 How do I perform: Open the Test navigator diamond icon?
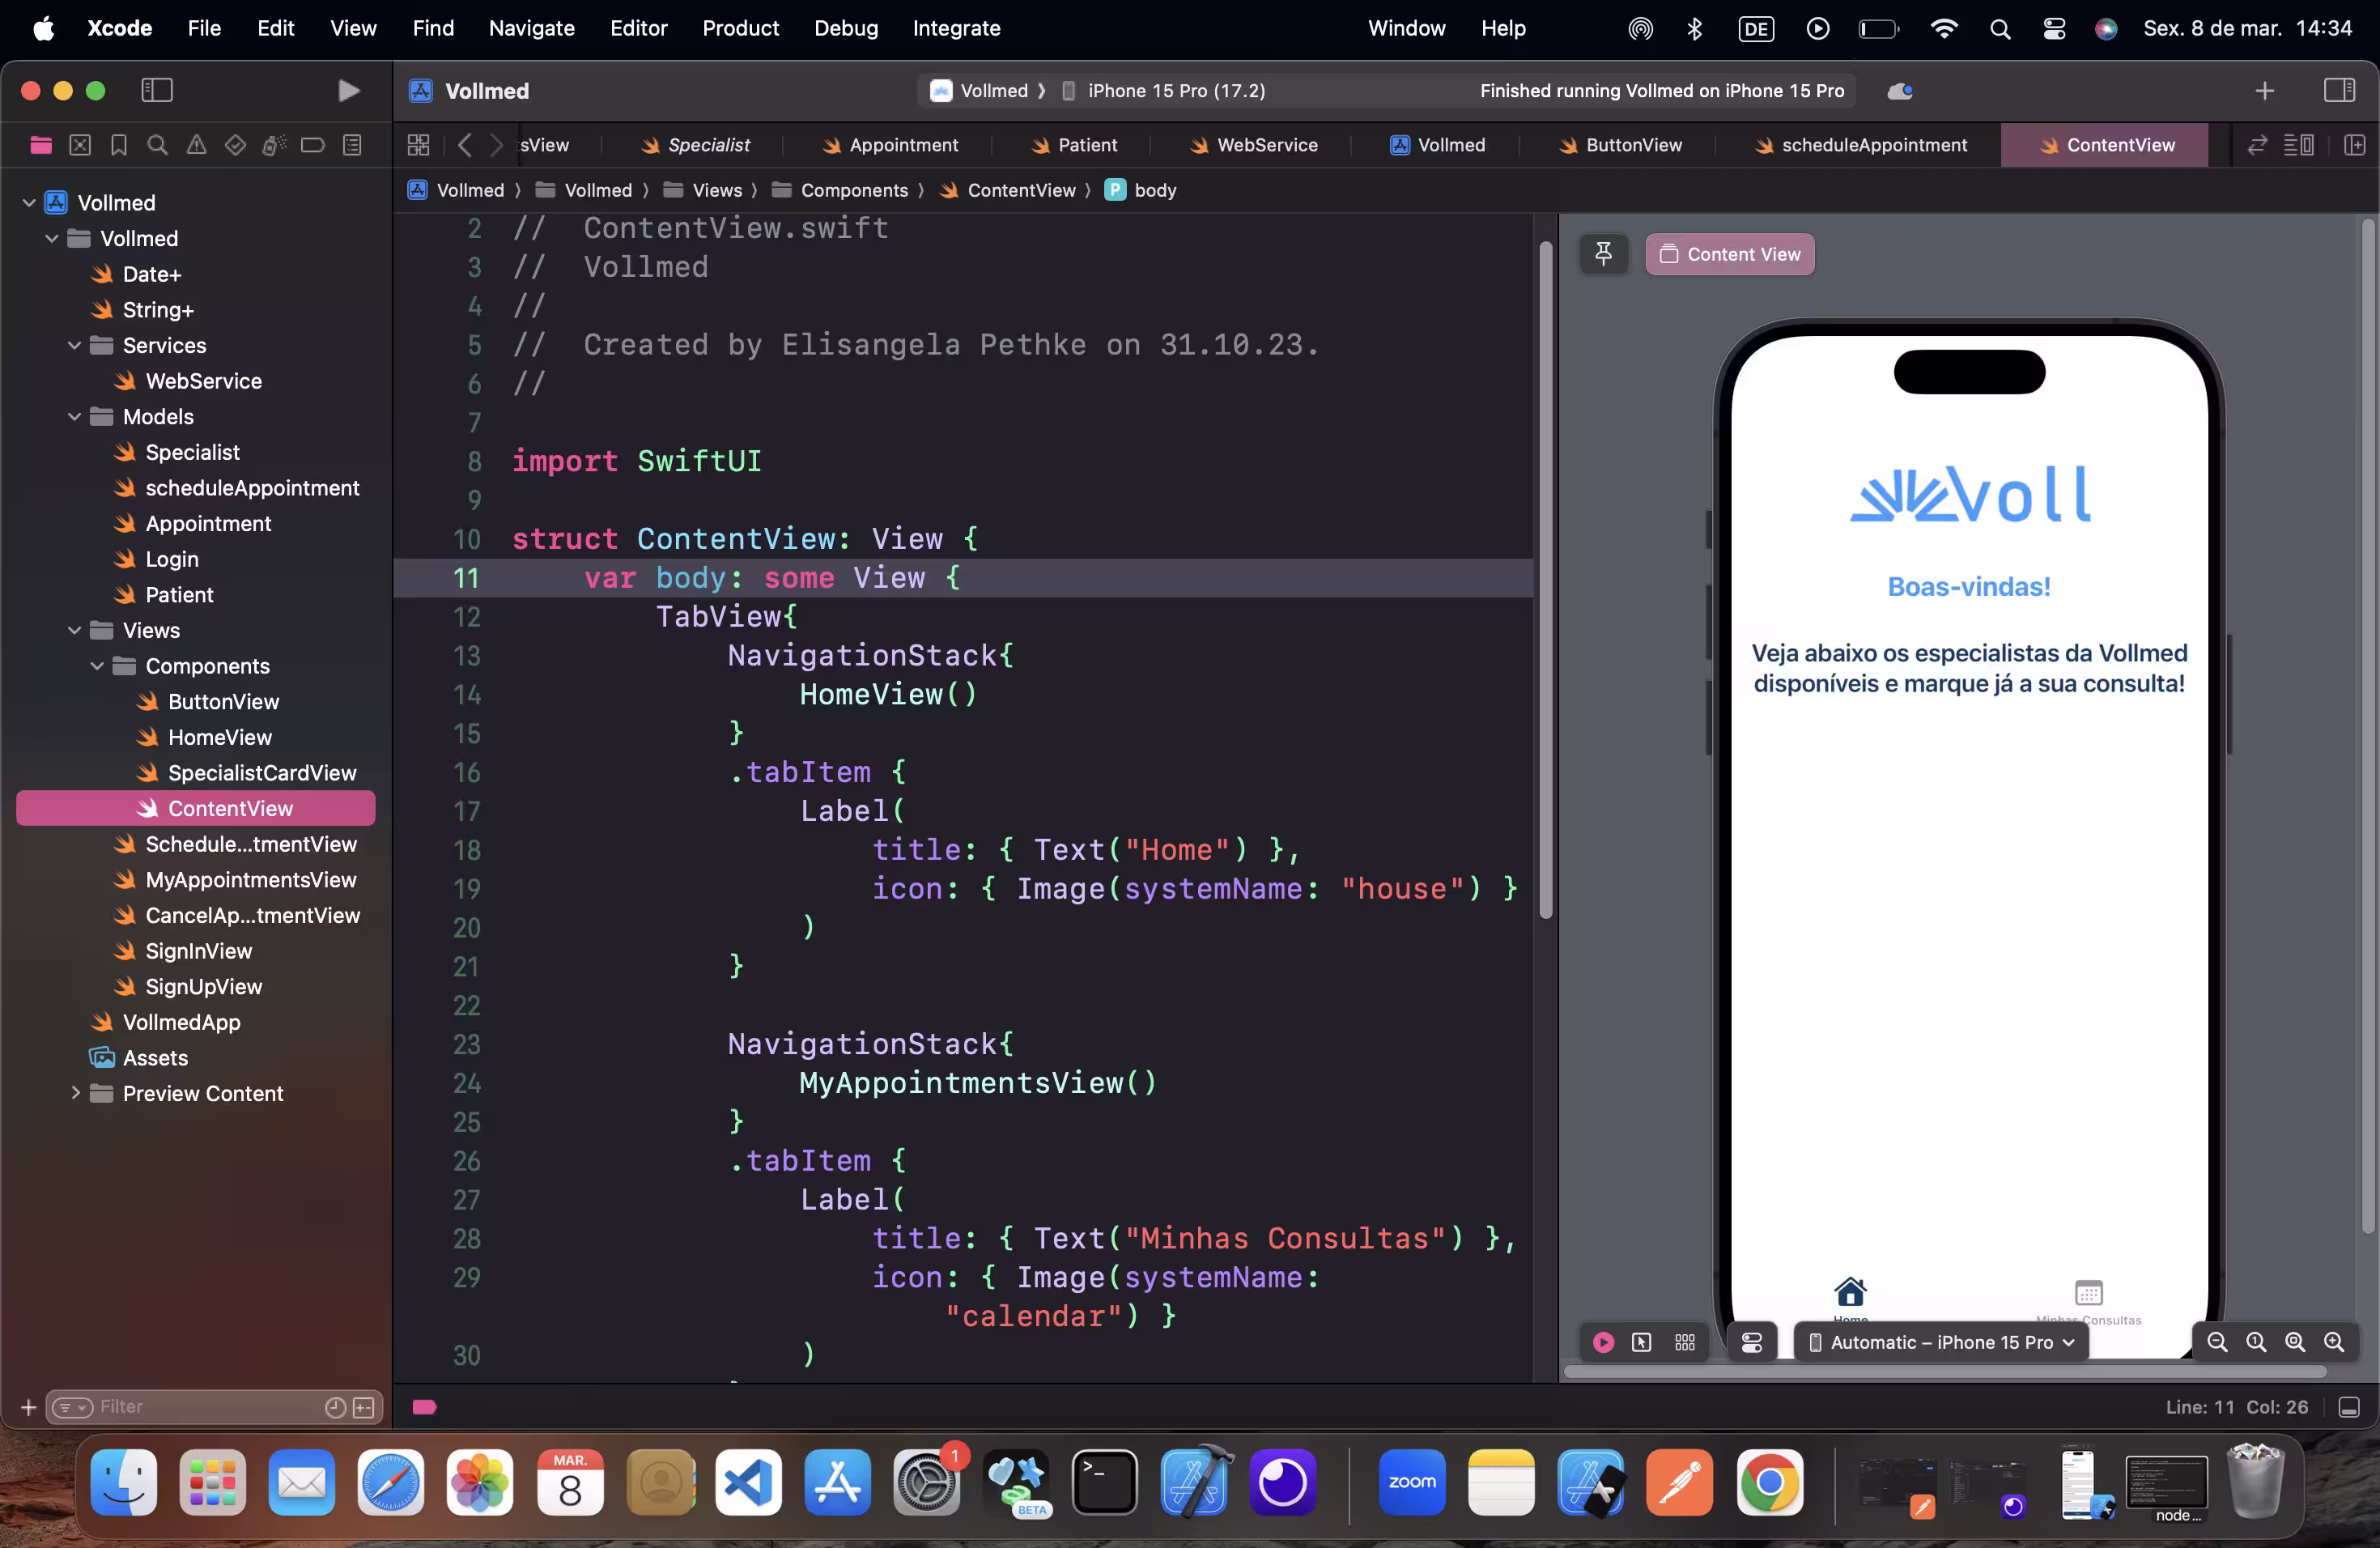[235, 145]
